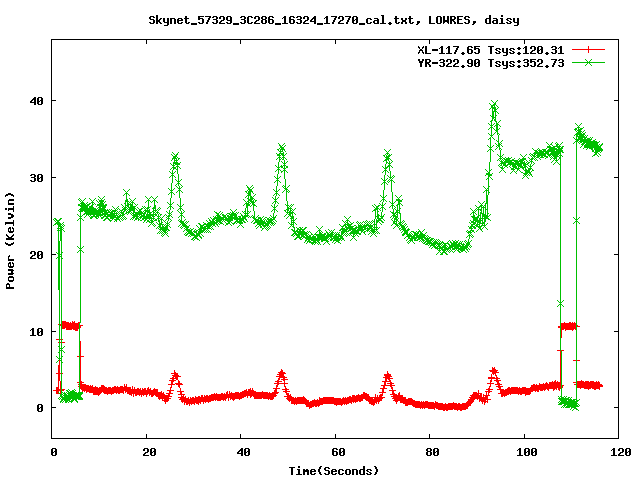Click the red legend line sample
The image size is (640, 480).
[x=588, y=50]
